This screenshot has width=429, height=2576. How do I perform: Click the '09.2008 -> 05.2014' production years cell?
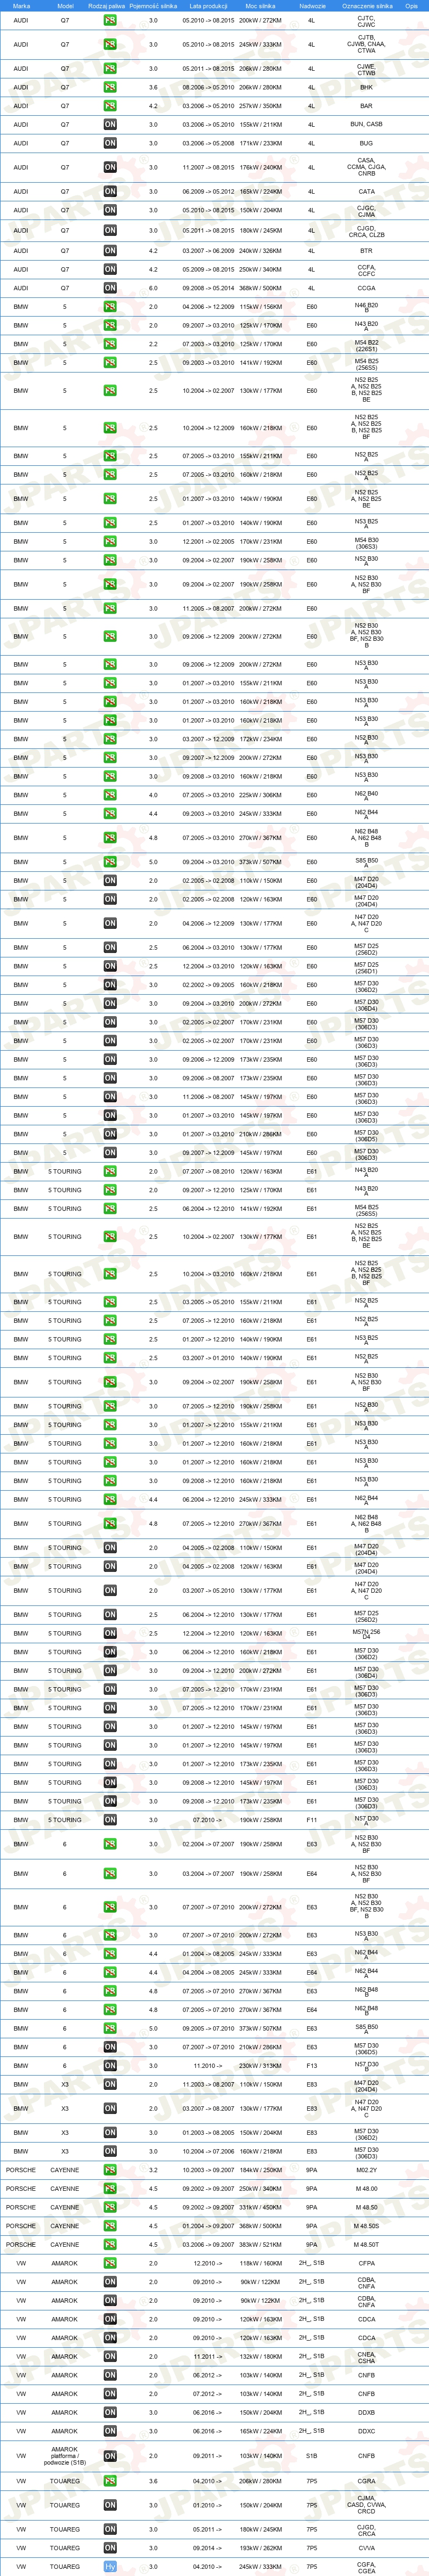(x=208, y=288)
